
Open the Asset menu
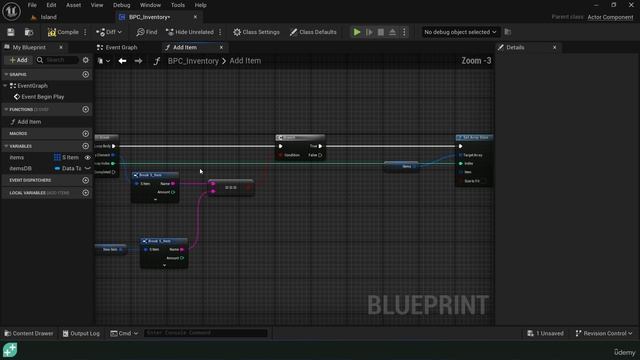point(73,5)
